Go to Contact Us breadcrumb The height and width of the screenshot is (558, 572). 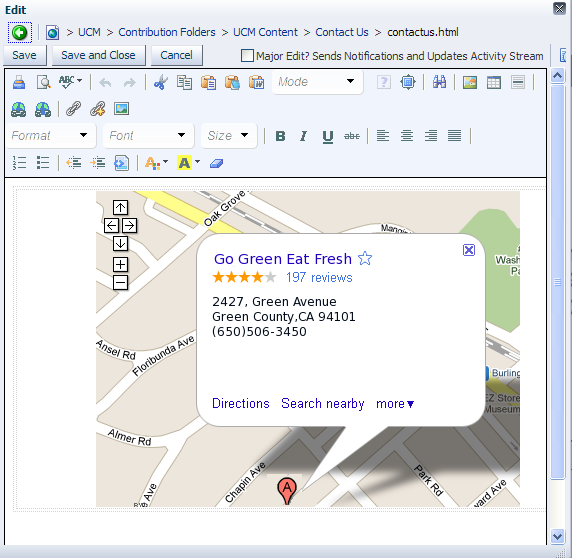click(x=342, y=32)
